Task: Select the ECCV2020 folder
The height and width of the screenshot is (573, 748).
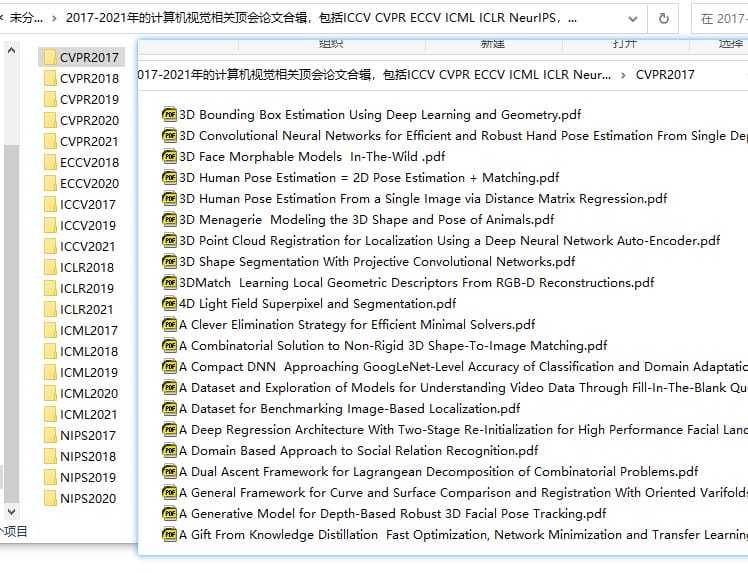Action: (x=81, y=183)
